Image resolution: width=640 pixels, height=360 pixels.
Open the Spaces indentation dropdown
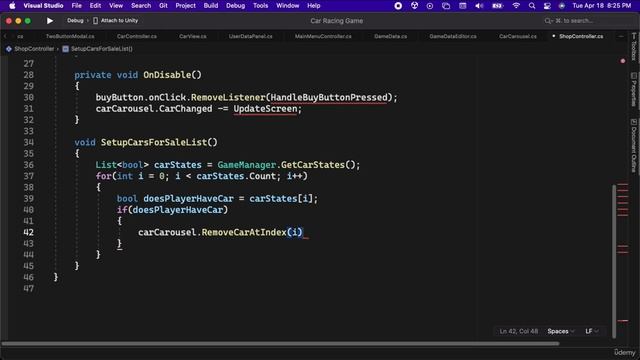561,331
